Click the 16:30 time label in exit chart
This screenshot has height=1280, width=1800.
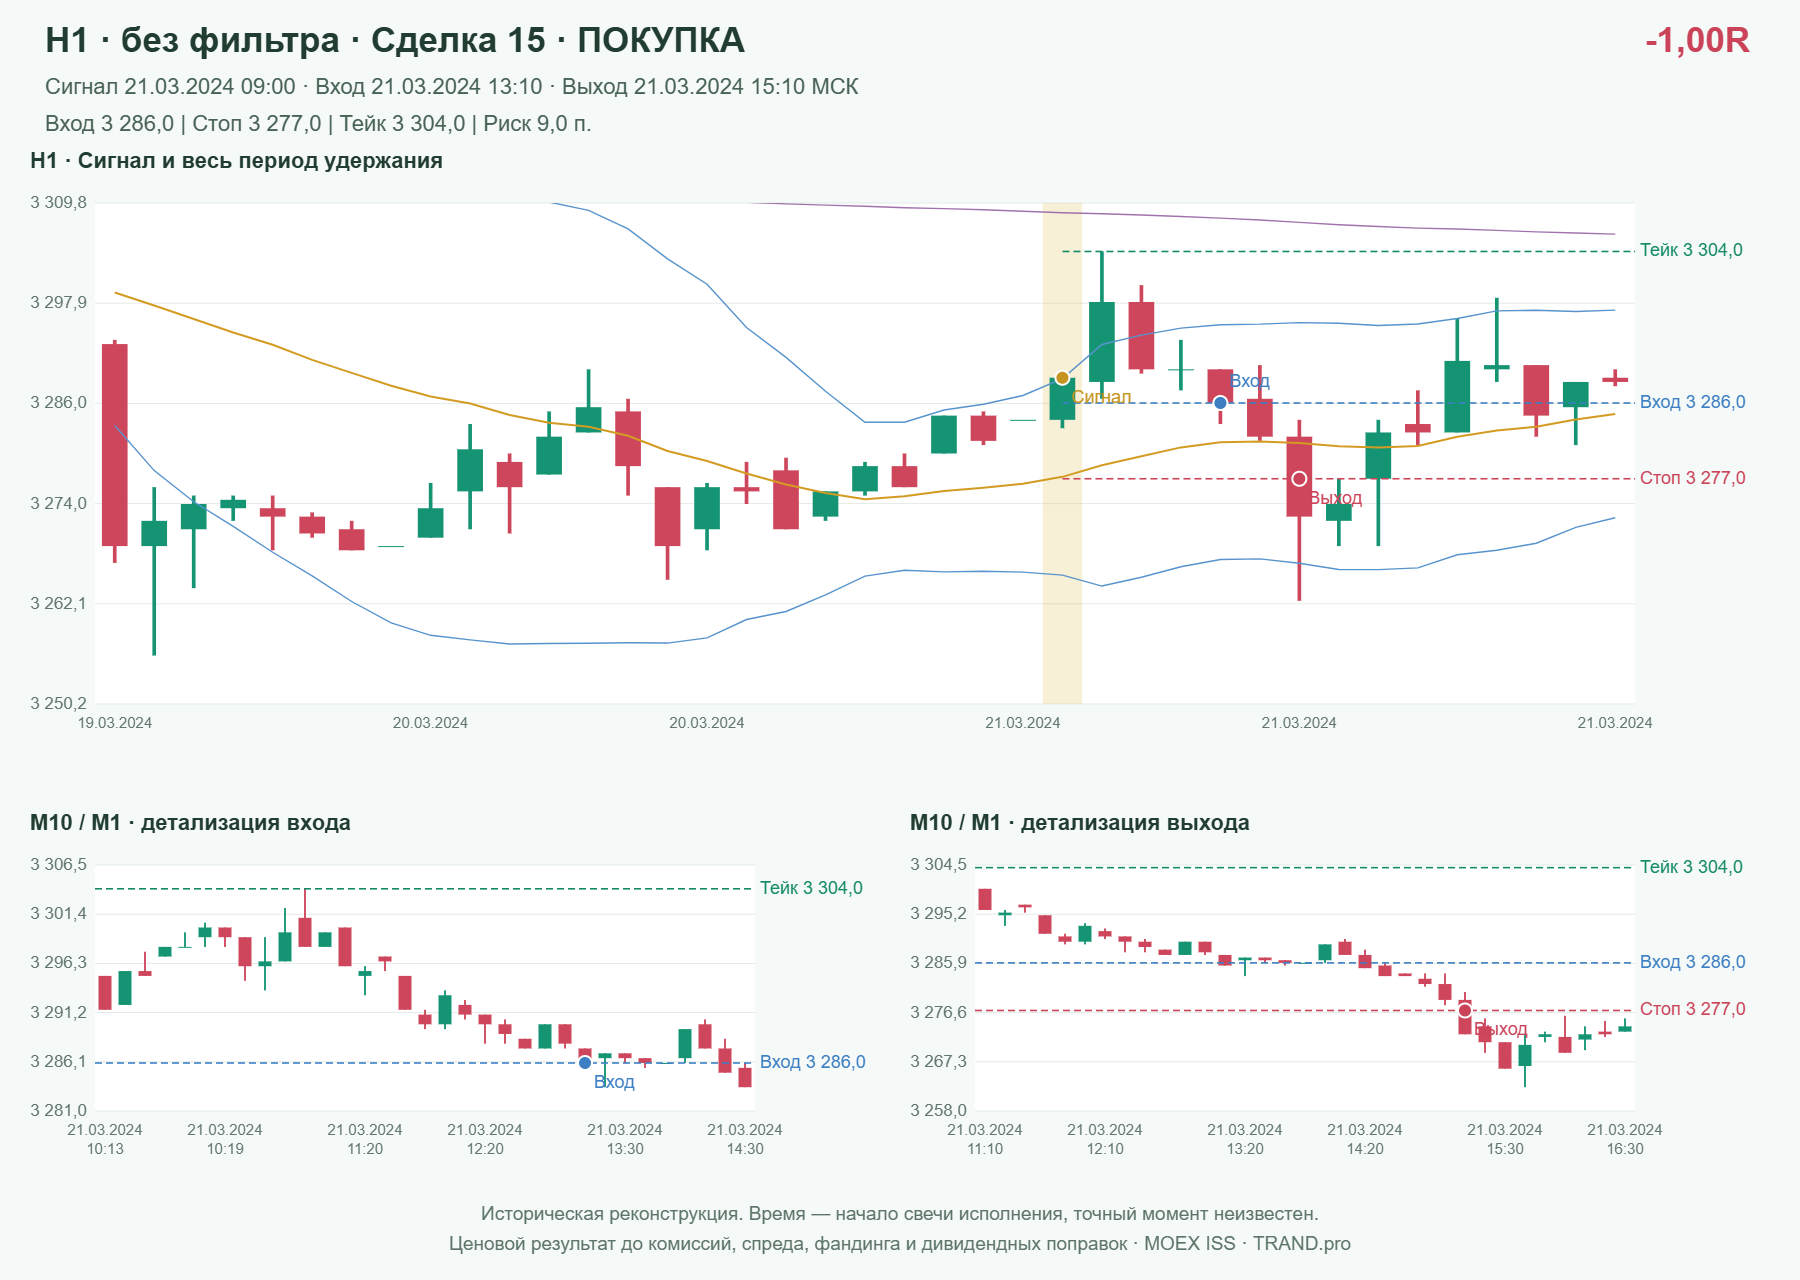click(x=1625, y=1149)
